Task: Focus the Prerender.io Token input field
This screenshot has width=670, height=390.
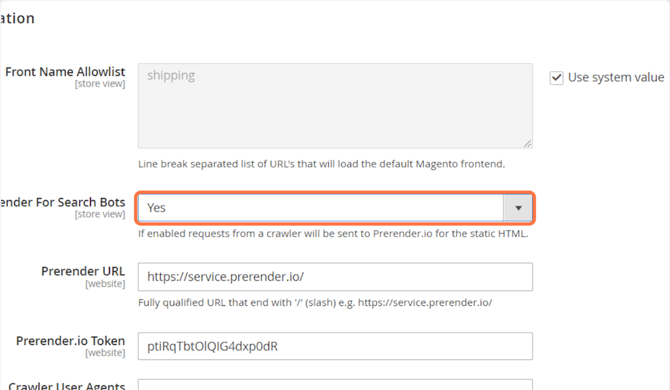Action: (335, 346)
